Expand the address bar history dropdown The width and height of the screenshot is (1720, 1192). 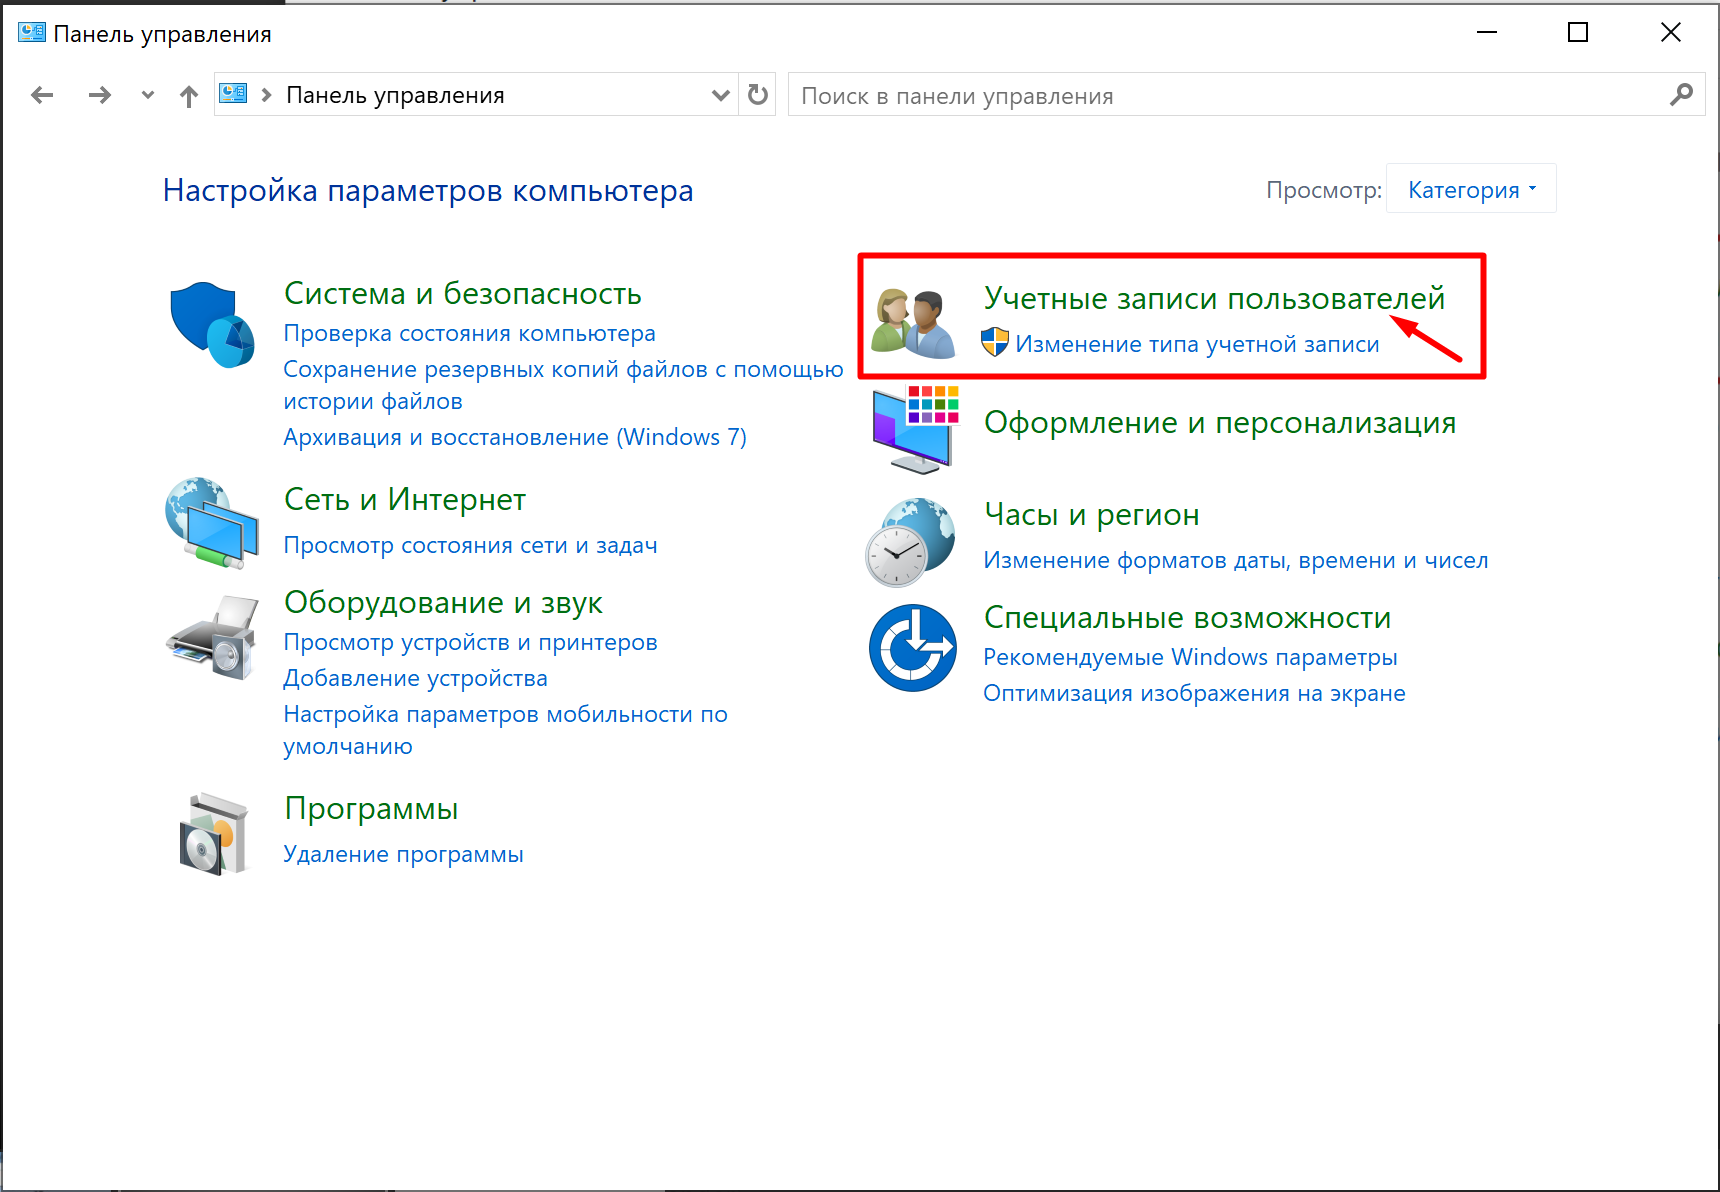point(720,96)
